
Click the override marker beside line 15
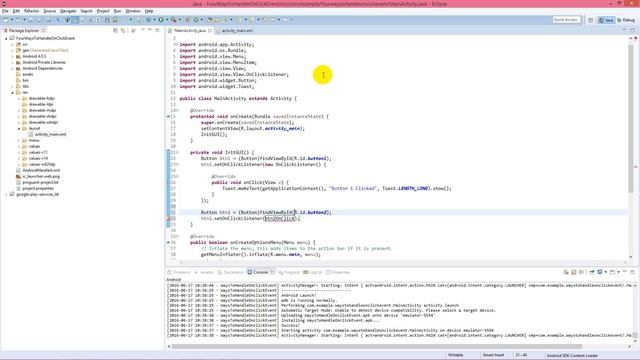coord(168,116)
